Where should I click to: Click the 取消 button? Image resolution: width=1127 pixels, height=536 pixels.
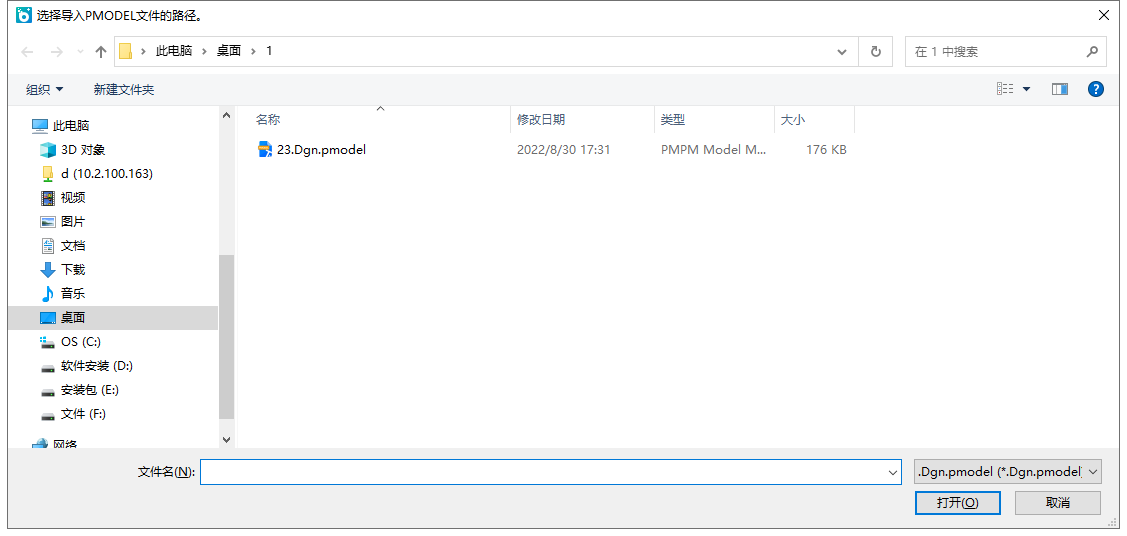coord(1058,502)
